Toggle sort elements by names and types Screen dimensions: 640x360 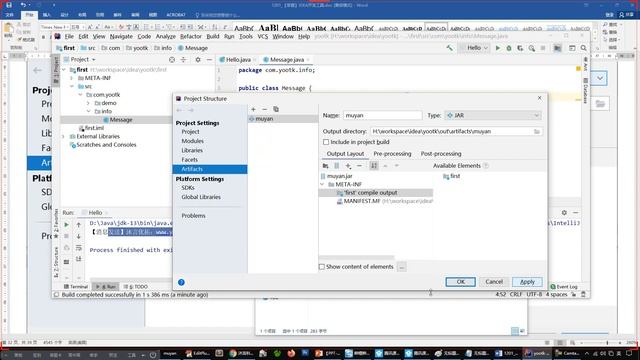[x=374, y=166]
